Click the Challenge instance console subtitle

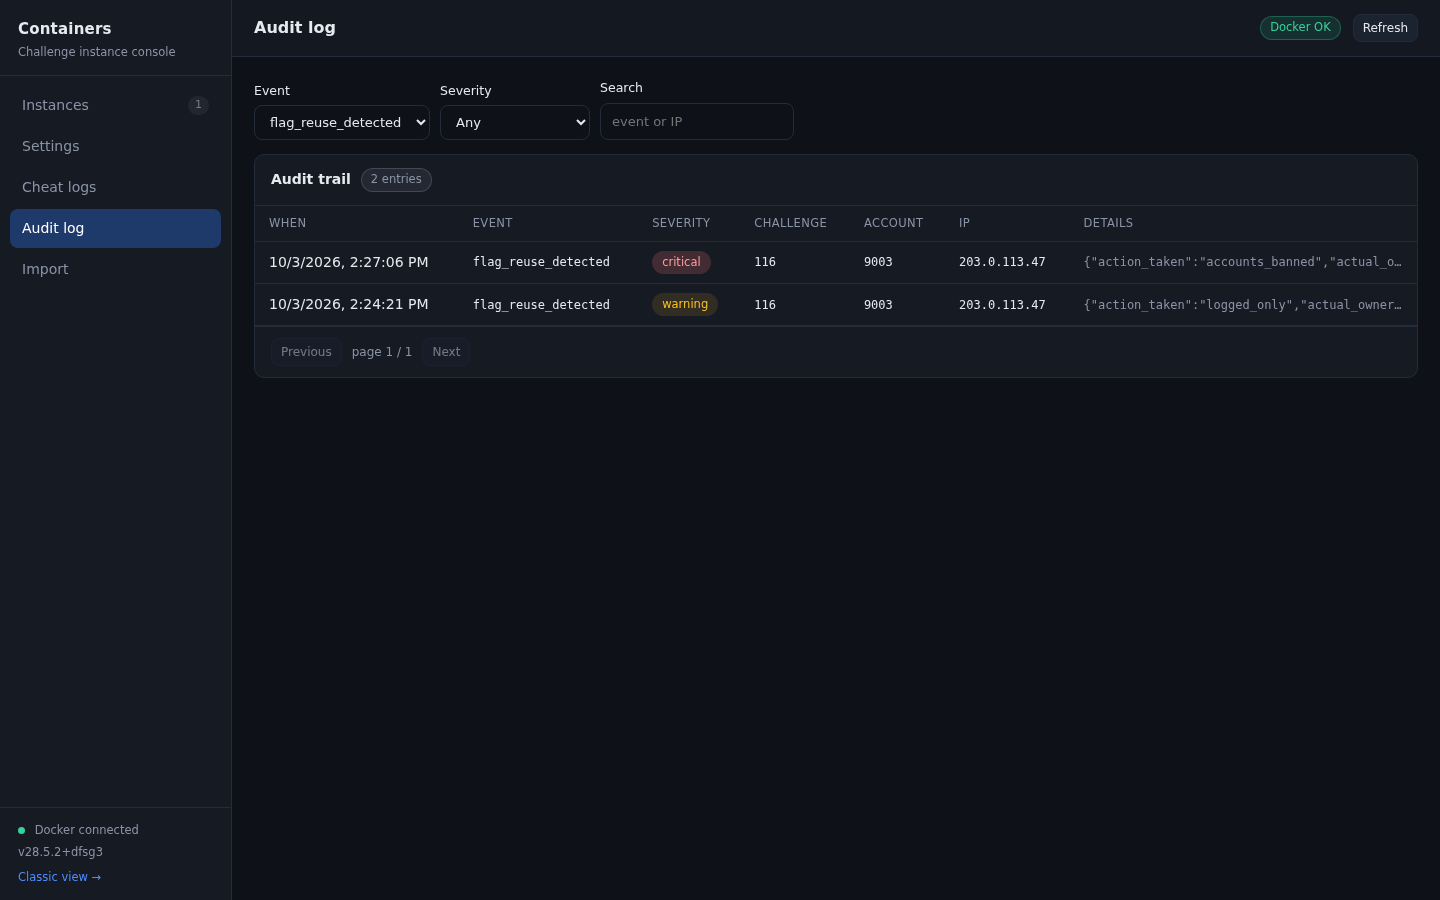(x=96, y=52)
